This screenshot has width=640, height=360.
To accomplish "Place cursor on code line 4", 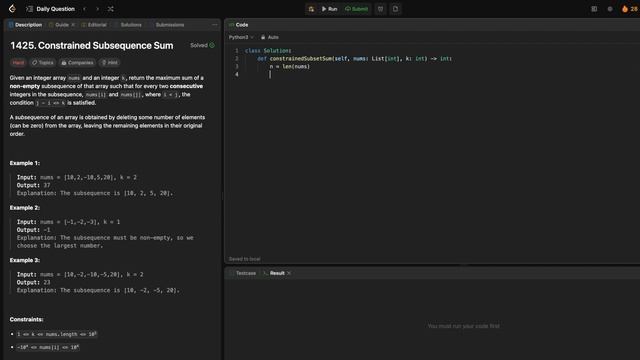I will coord(270,74).
